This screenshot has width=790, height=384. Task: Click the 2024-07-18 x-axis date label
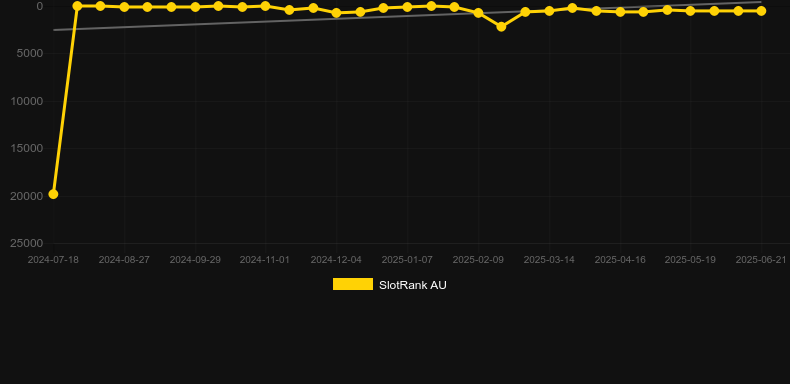pos(53,260)
